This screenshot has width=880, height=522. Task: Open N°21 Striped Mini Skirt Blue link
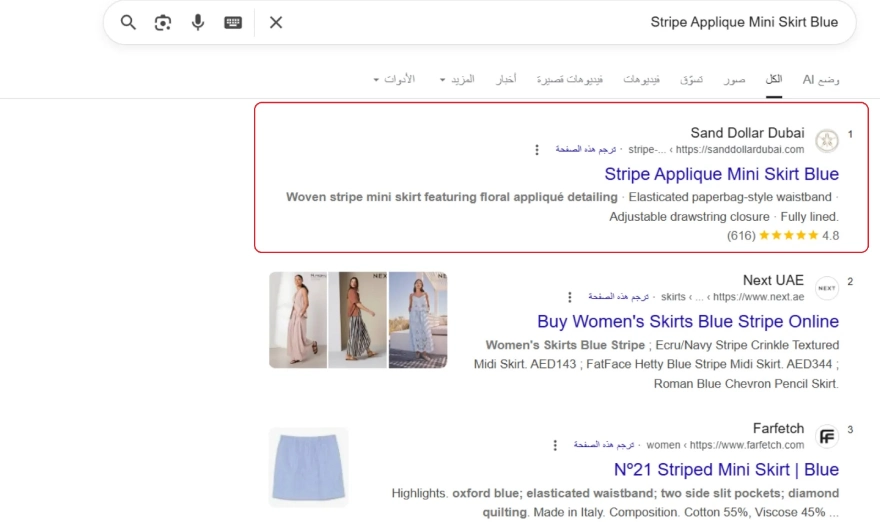coord(726,470)
